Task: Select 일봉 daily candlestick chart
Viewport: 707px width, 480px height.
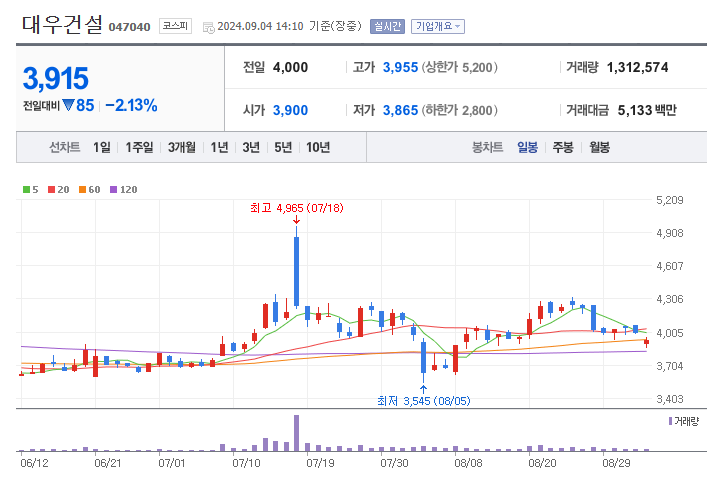Action: (x=527, y=147)
